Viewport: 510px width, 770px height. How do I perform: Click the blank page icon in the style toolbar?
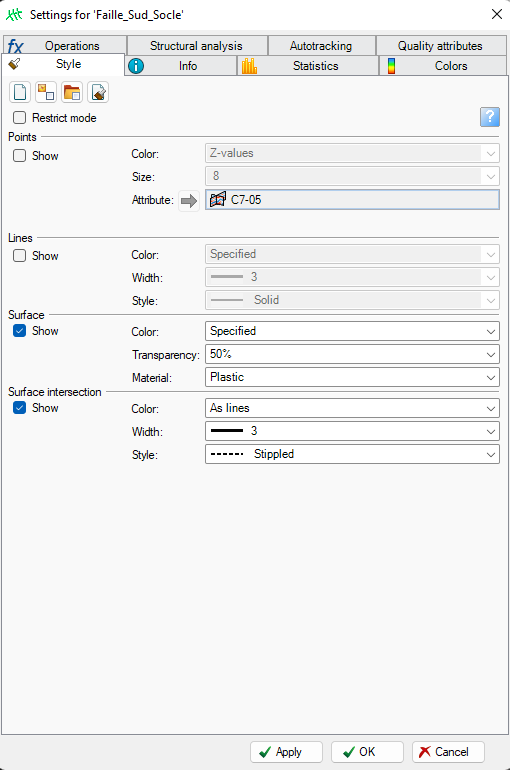click(x=20, y=92)
